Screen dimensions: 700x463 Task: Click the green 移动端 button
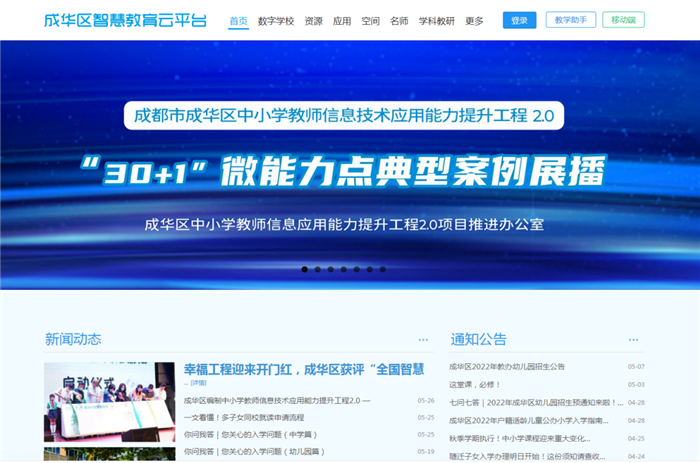(623, 20)
